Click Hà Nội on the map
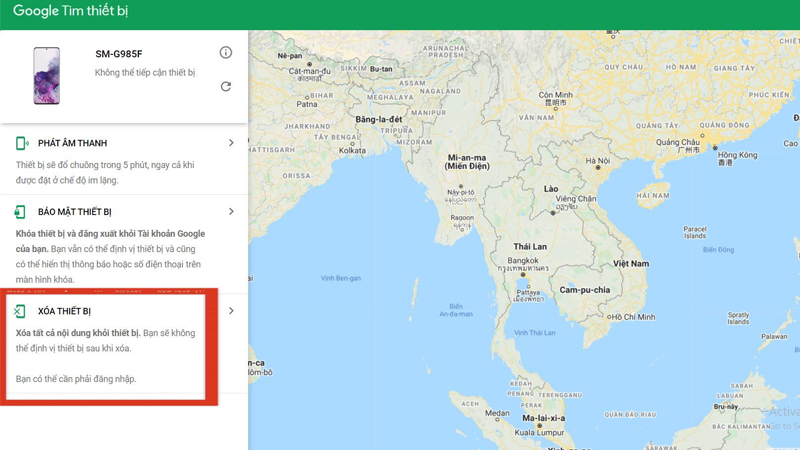Viewport: 800px width, 450px height. click(597, 161)
